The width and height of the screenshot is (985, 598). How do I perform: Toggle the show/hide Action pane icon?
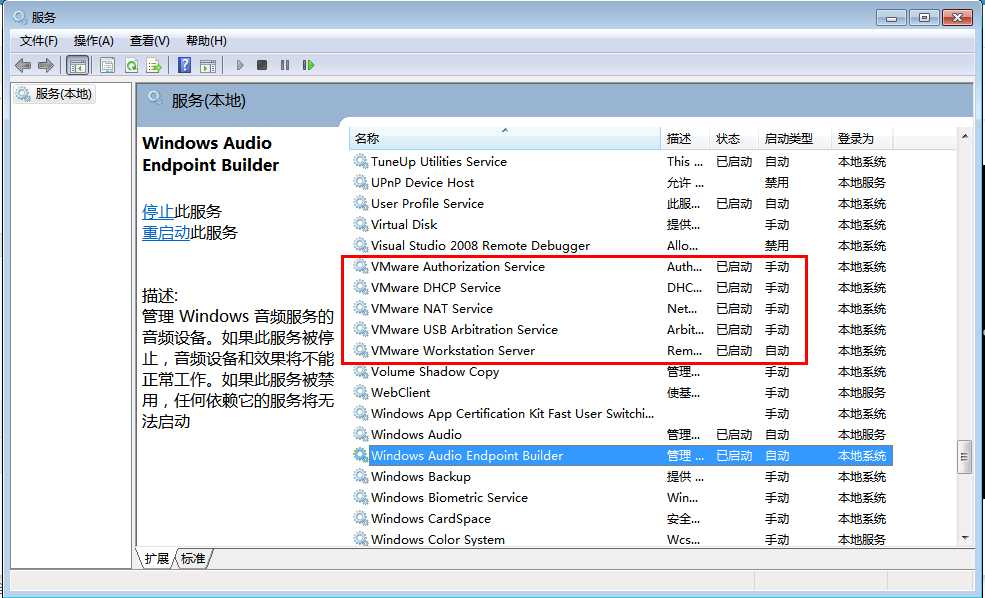(208, 65)
